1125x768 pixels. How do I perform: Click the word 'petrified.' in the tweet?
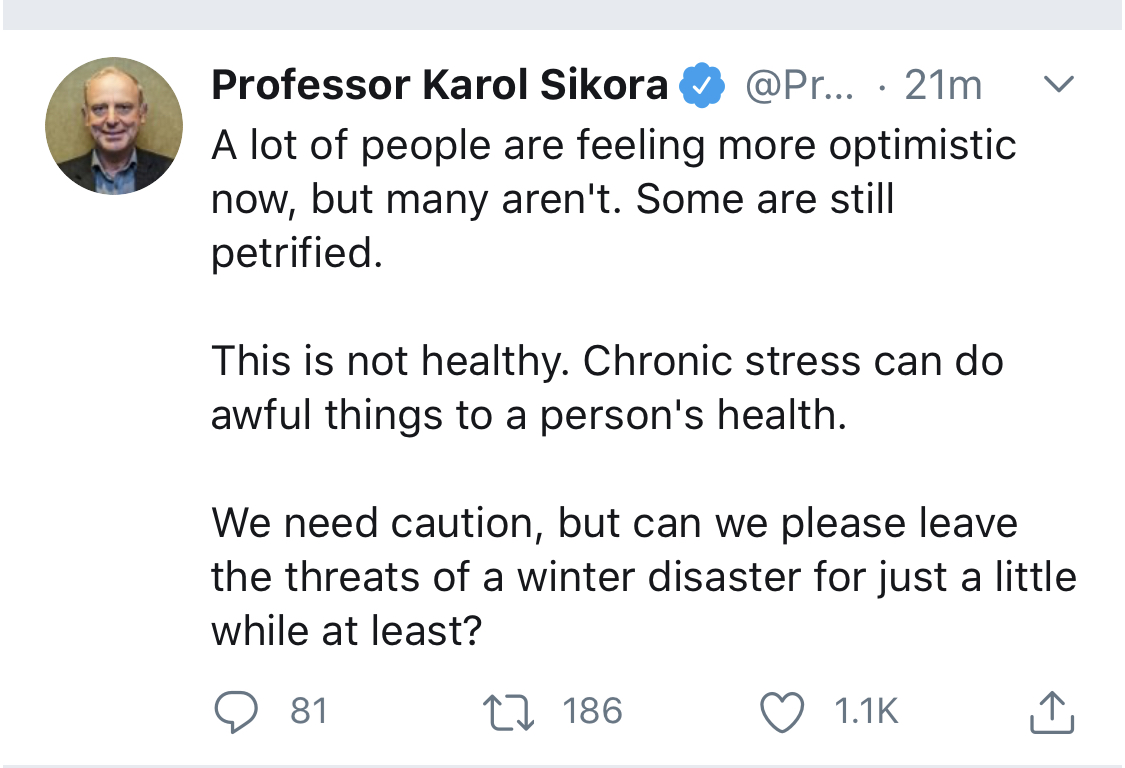tap(297, 253)
